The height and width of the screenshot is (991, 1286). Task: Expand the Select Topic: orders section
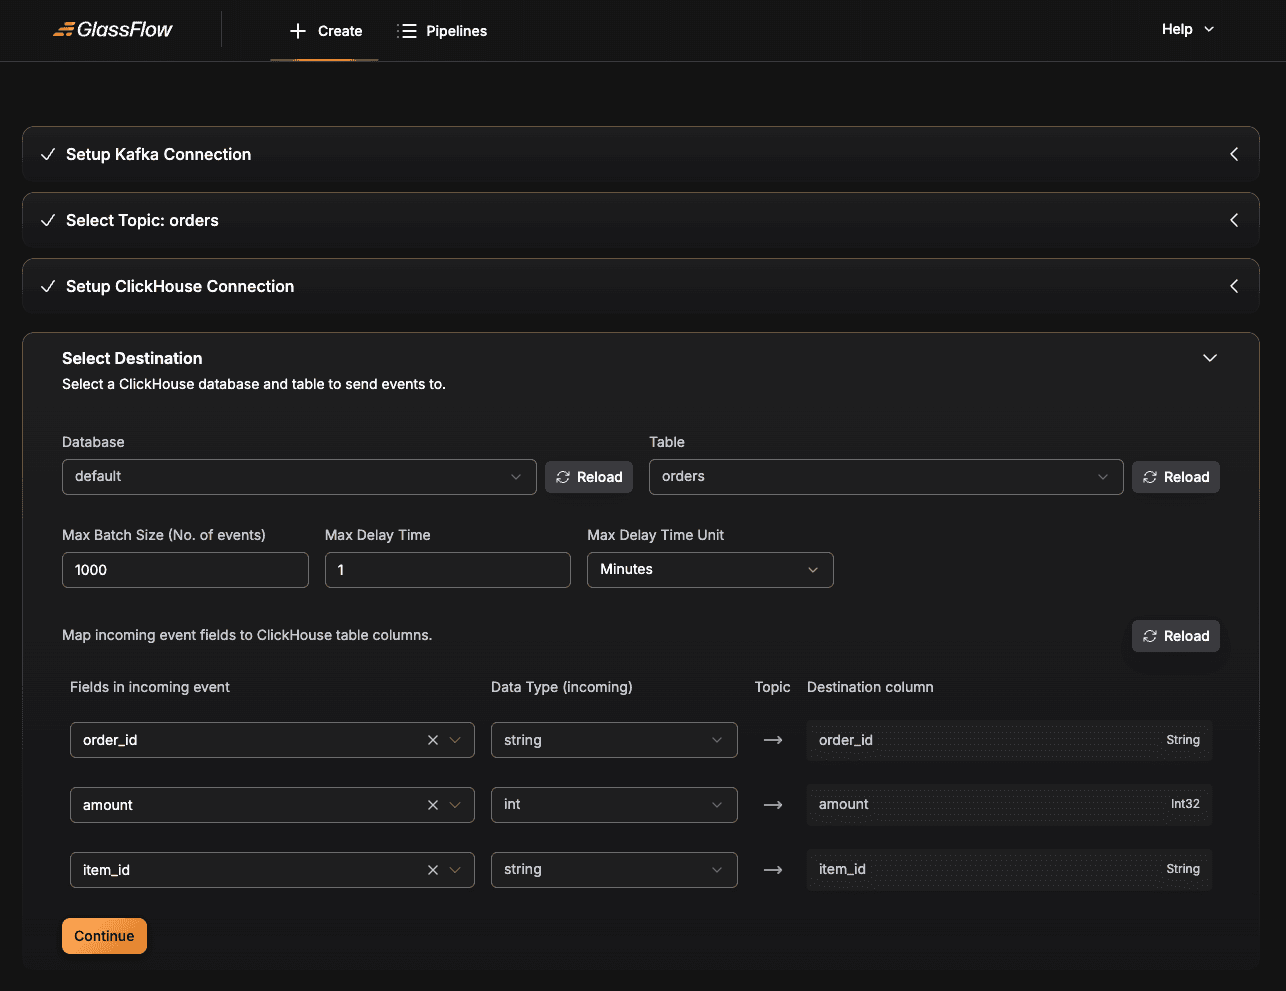1234,220
